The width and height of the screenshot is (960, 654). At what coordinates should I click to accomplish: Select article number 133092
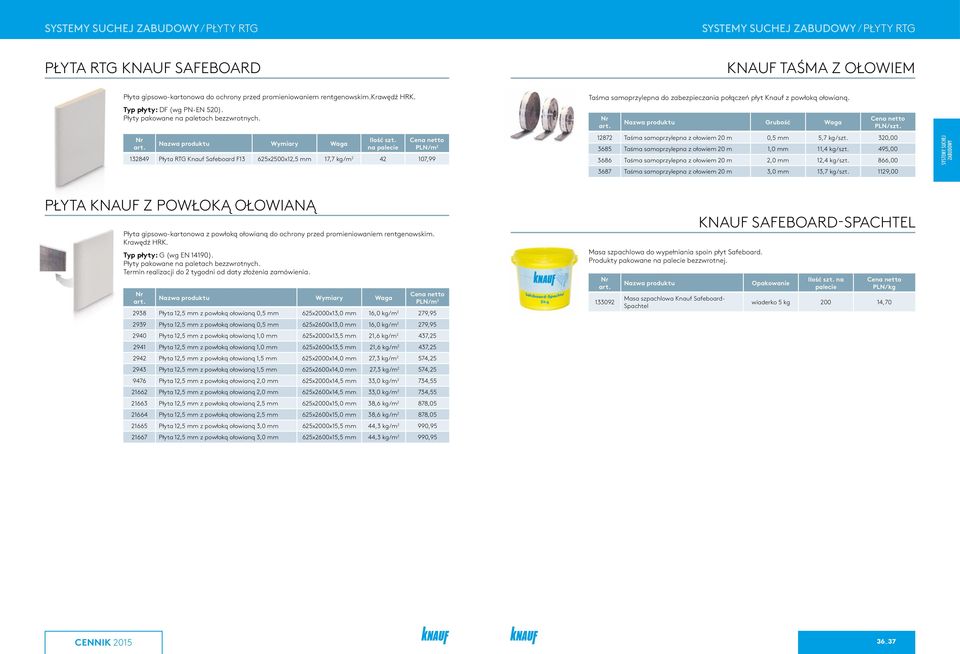604,302
